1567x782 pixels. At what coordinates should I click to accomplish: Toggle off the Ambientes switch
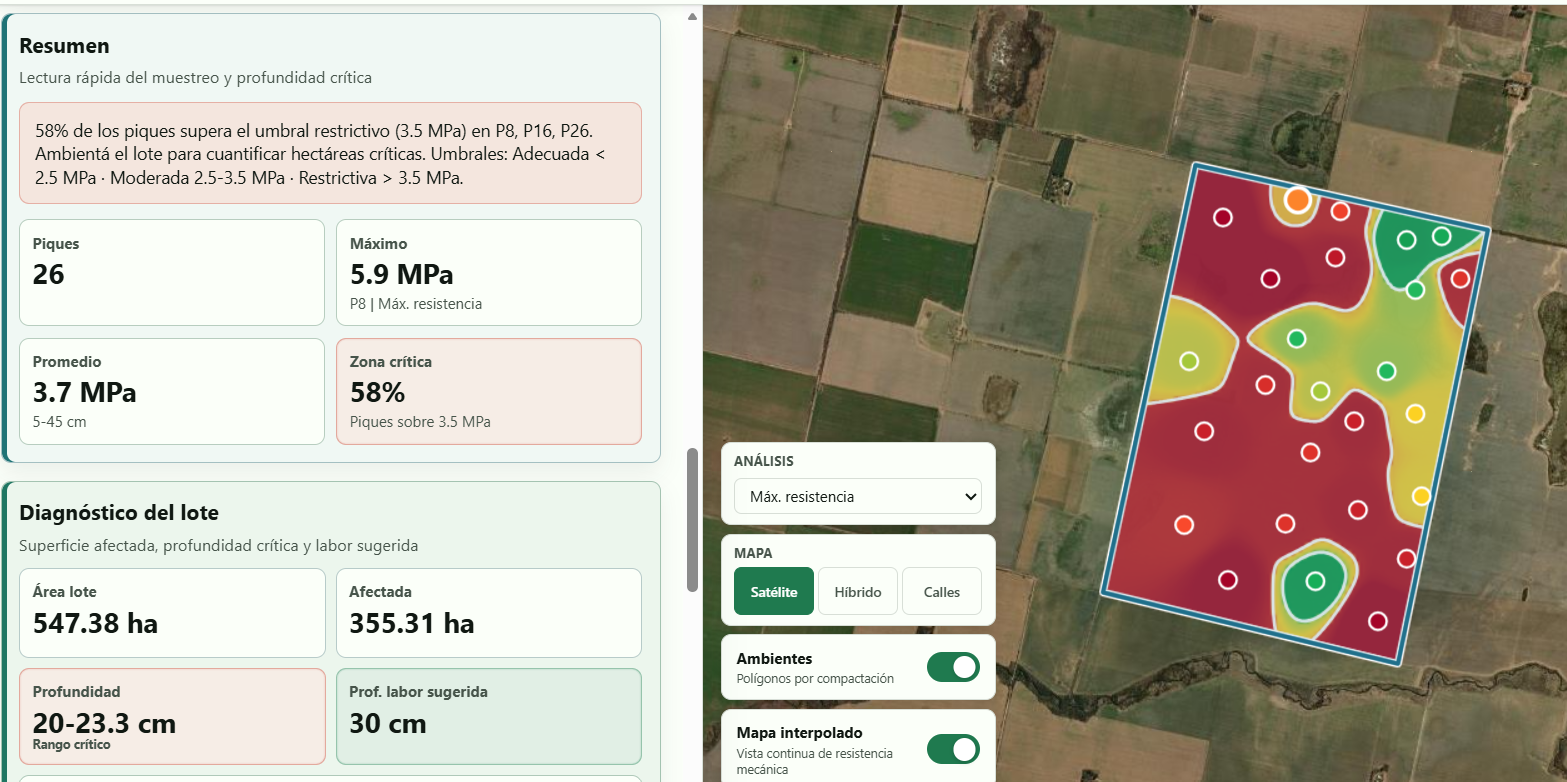pos(953,667)
